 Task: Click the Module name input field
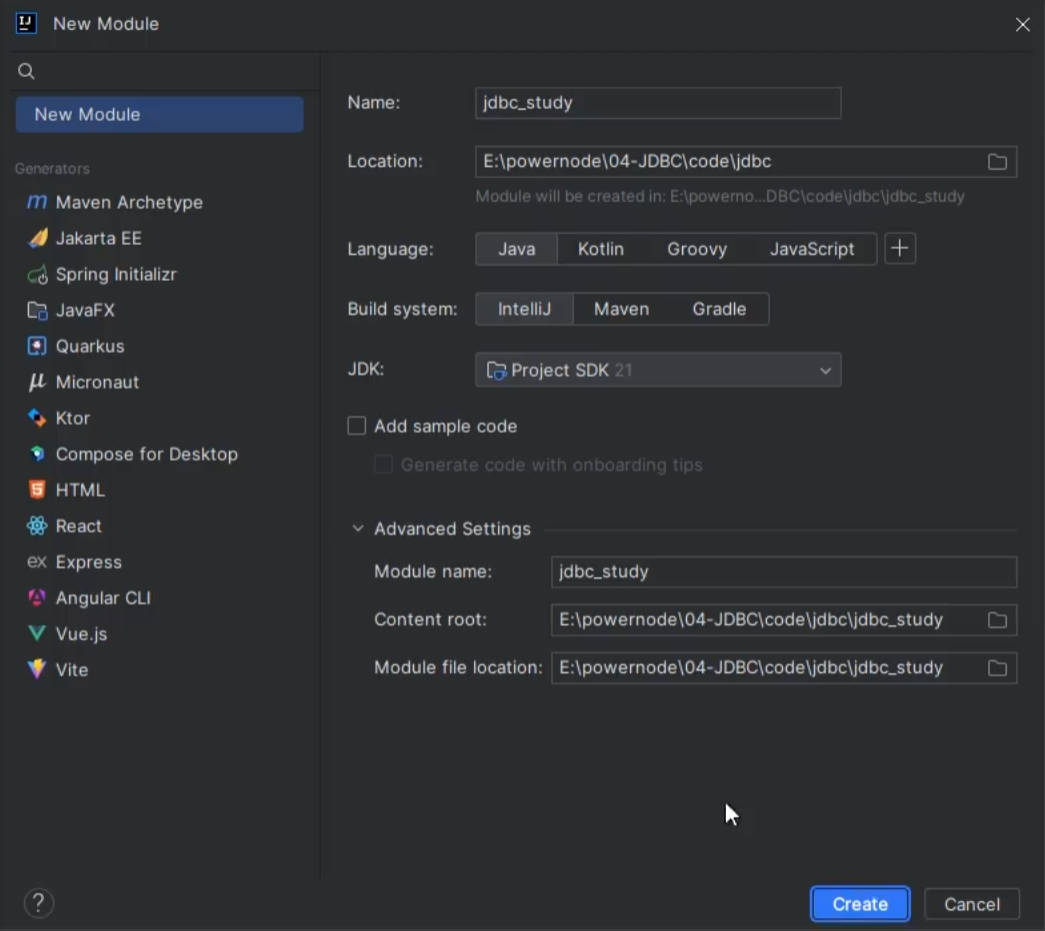(x=783, y=572)
